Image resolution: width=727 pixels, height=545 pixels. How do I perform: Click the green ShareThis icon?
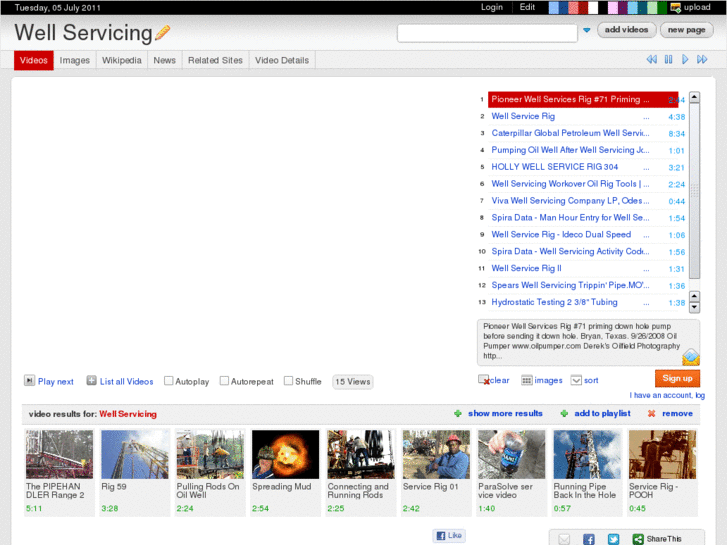(638, 539)
